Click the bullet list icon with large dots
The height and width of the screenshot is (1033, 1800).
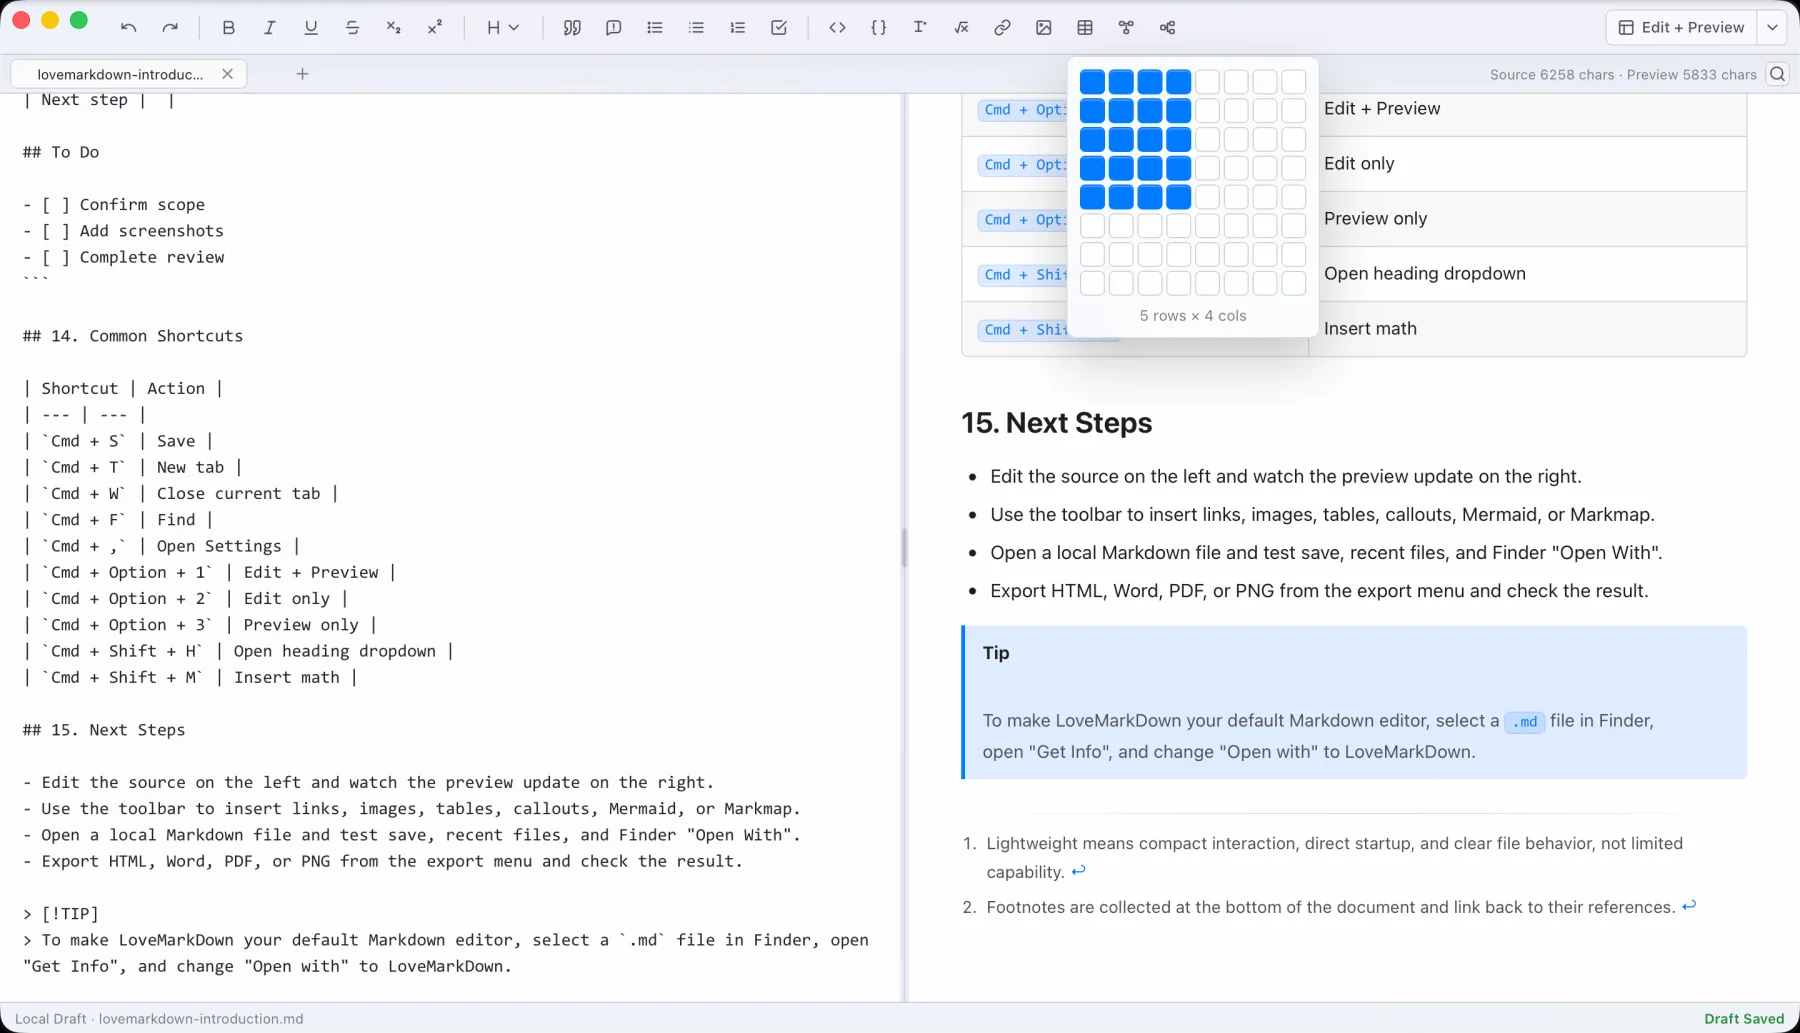point(655,28)
